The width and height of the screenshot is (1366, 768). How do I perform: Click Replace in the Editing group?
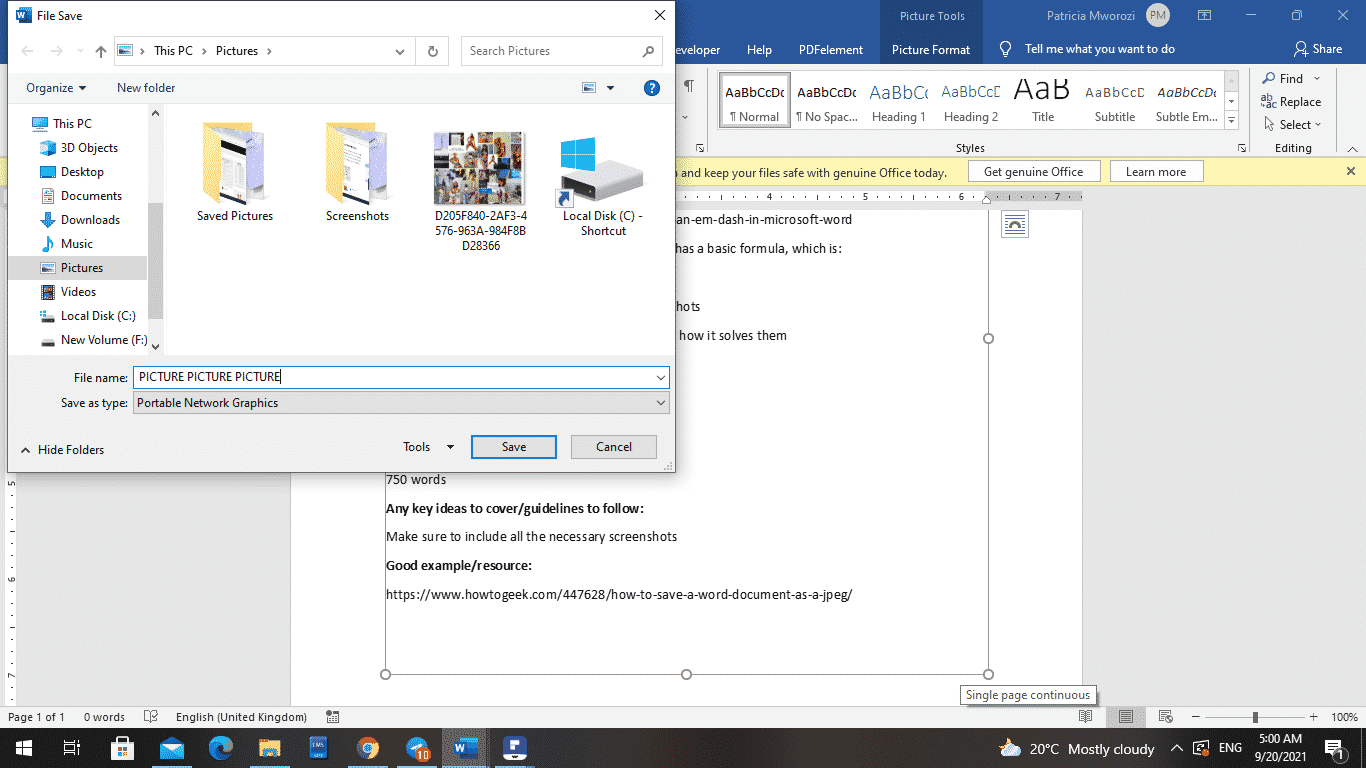pyautogui.click(x=1291, y=102)
